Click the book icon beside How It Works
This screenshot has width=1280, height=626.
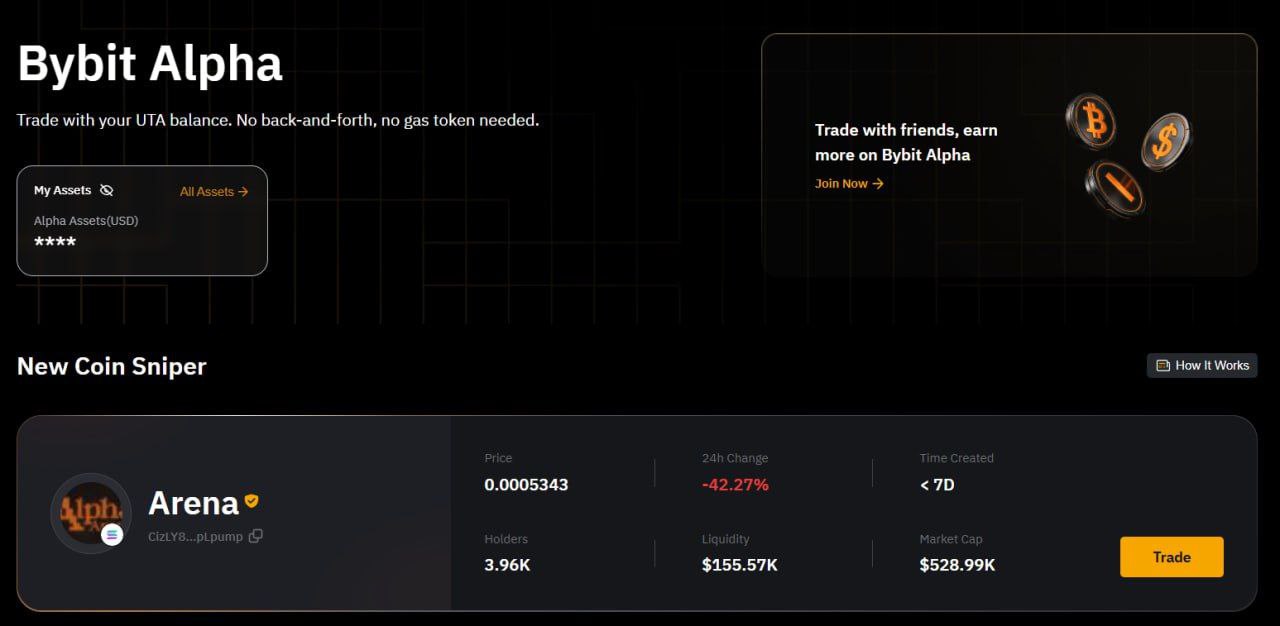[x=1163, y=365]
